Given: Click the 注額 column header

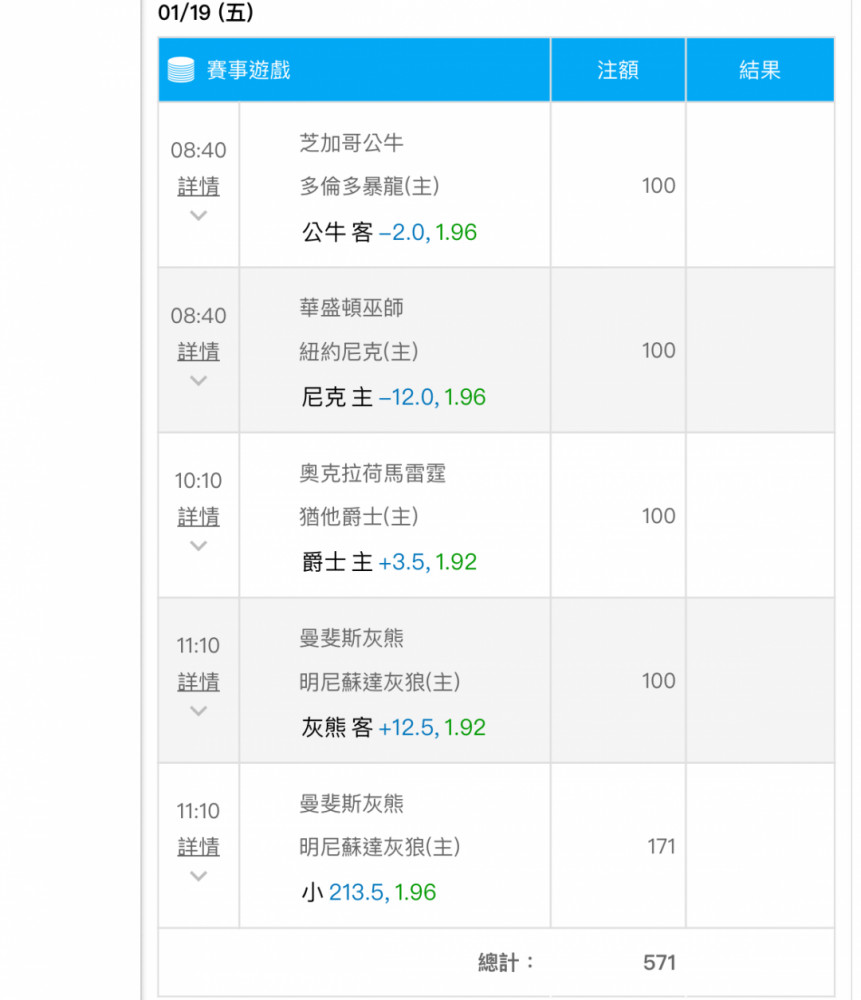Looking at the screenshot, I should coord(617,70).
